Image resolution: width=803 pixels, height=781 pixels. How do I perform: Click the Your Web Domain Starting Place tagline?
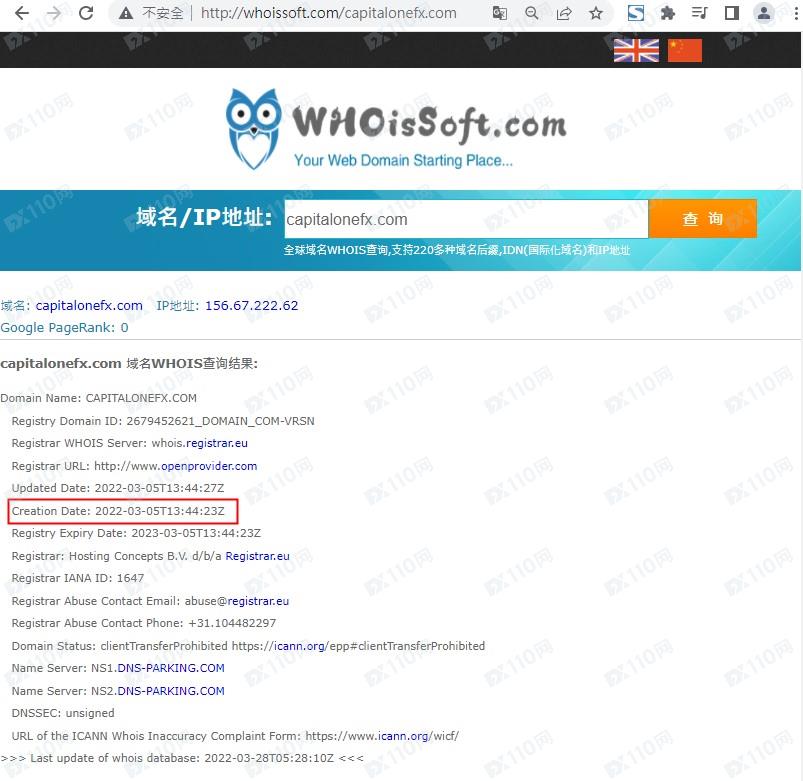(x=403, y=160)
